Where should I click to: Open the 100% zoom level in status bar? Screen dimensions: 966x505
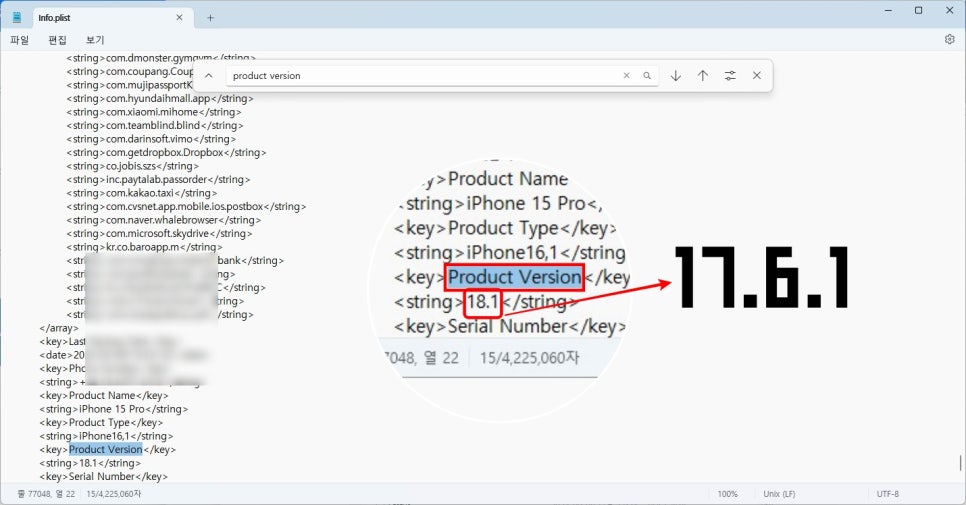tap(727, 494)
